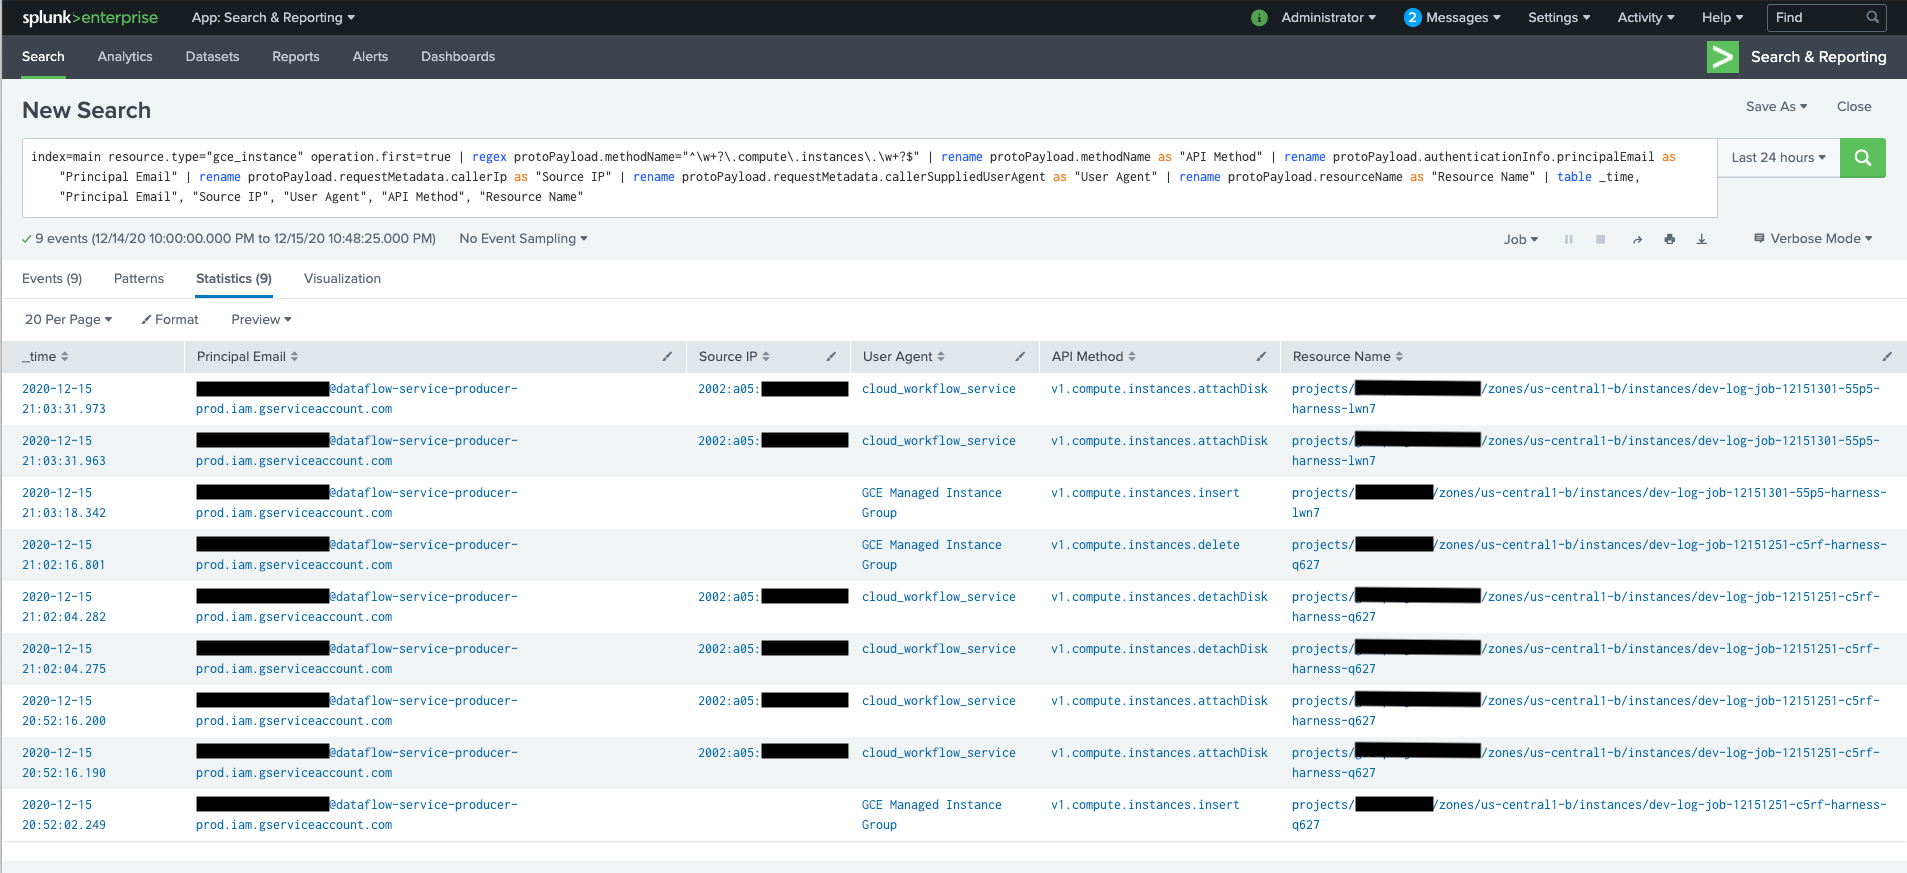The width and height of the screenshot is (1907, 873).
Task: Open the Job dropdown menu
Action: [x=1520, y=240]
